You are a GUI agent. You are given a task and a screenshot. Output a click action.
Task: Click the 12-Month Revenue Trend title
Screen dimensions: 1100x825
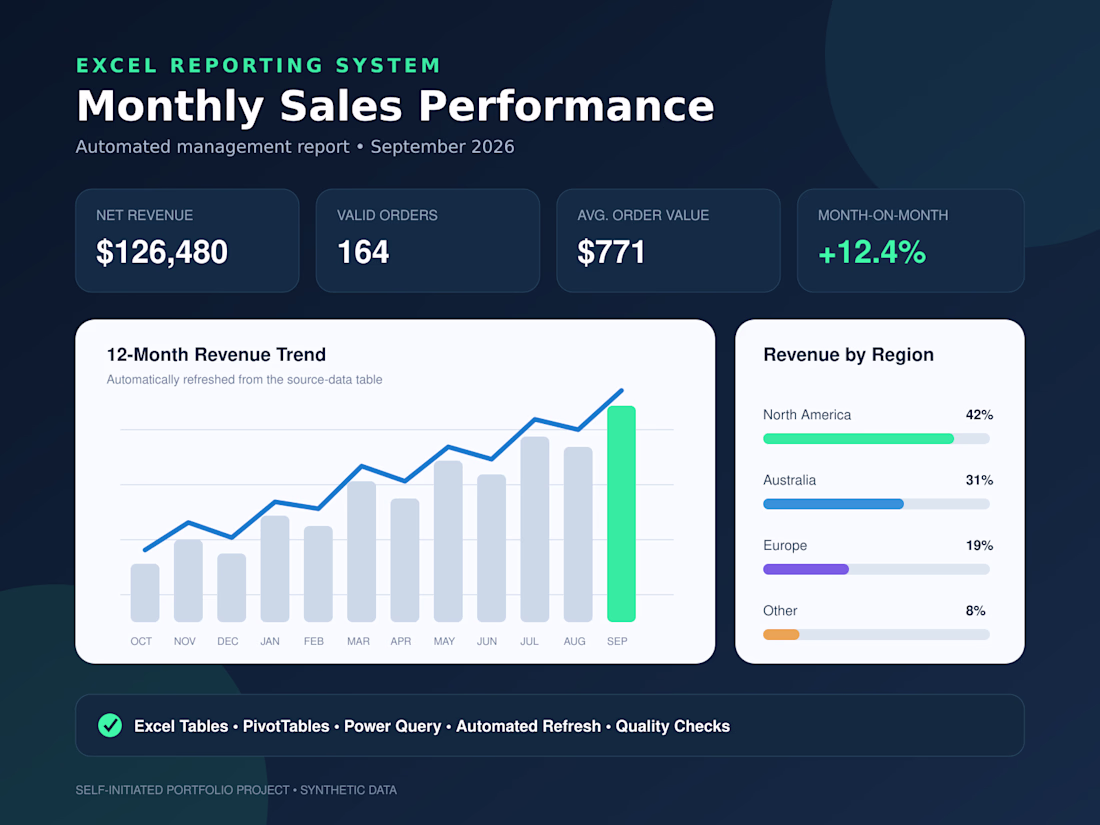(x=216, y=354)
